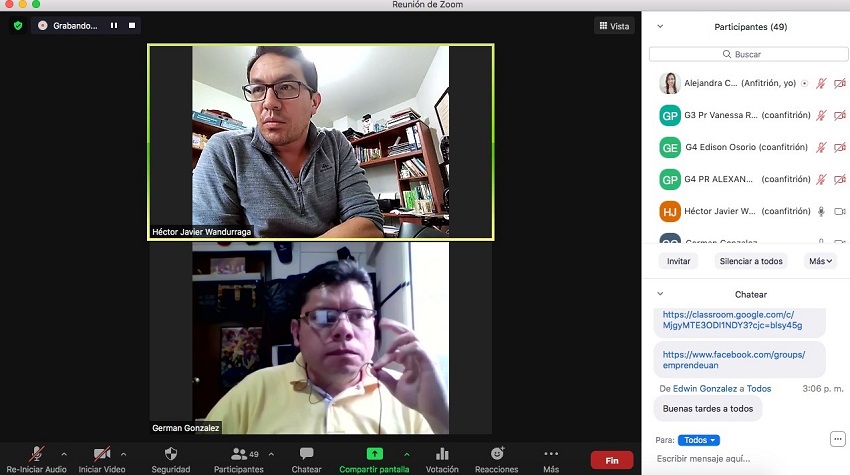
Task: Click recording indicator beside Alejandra C.
Action: (804, 83)
